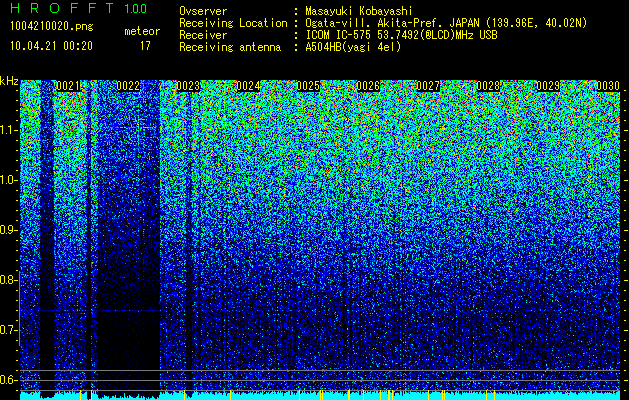Select the Ogata-vill. Akita-Pref. JAPAN location text
Viewport: 629px width, 400px height.
446,23
